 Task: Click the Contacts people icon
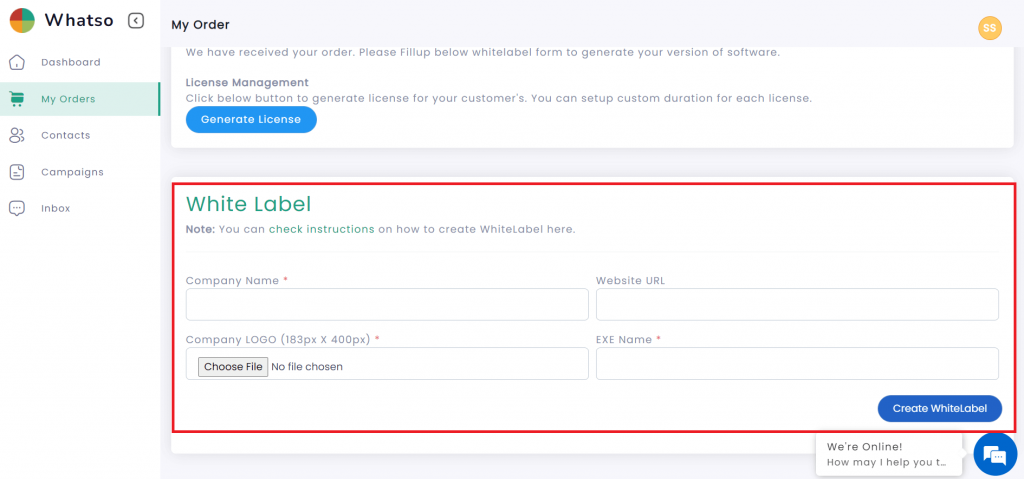click(17, 135)
